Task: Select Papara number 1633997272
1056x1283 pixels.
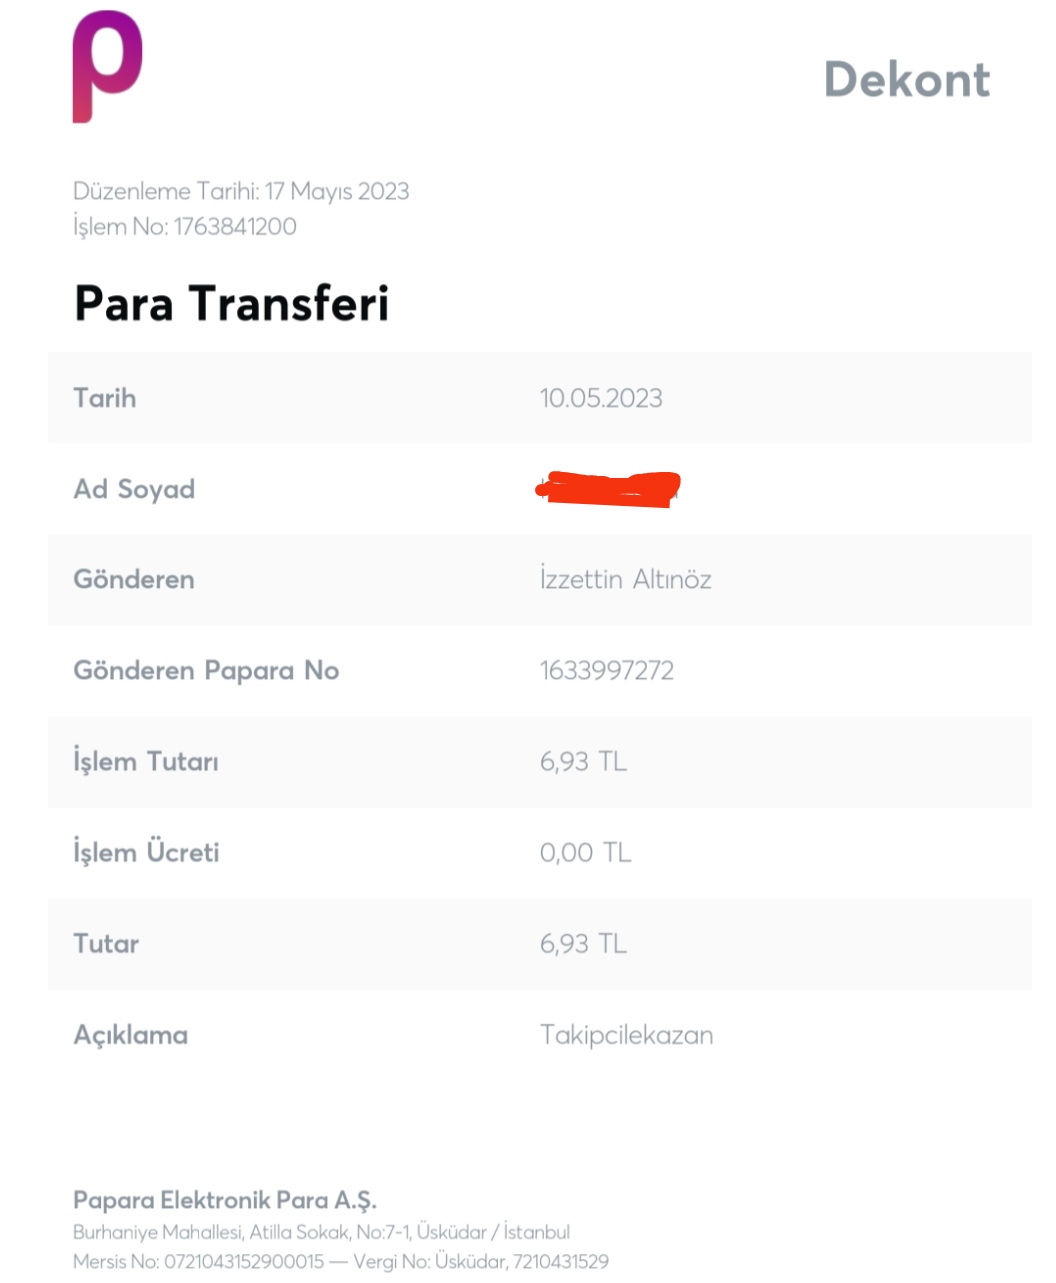Action: point(607,670)
